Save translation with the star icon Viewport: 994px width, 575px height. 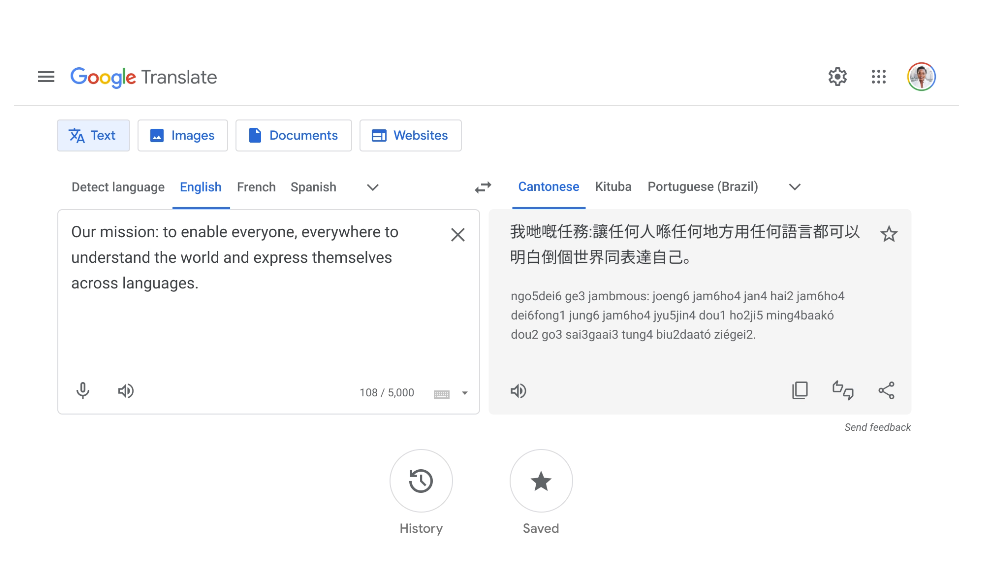coord(888,234)
